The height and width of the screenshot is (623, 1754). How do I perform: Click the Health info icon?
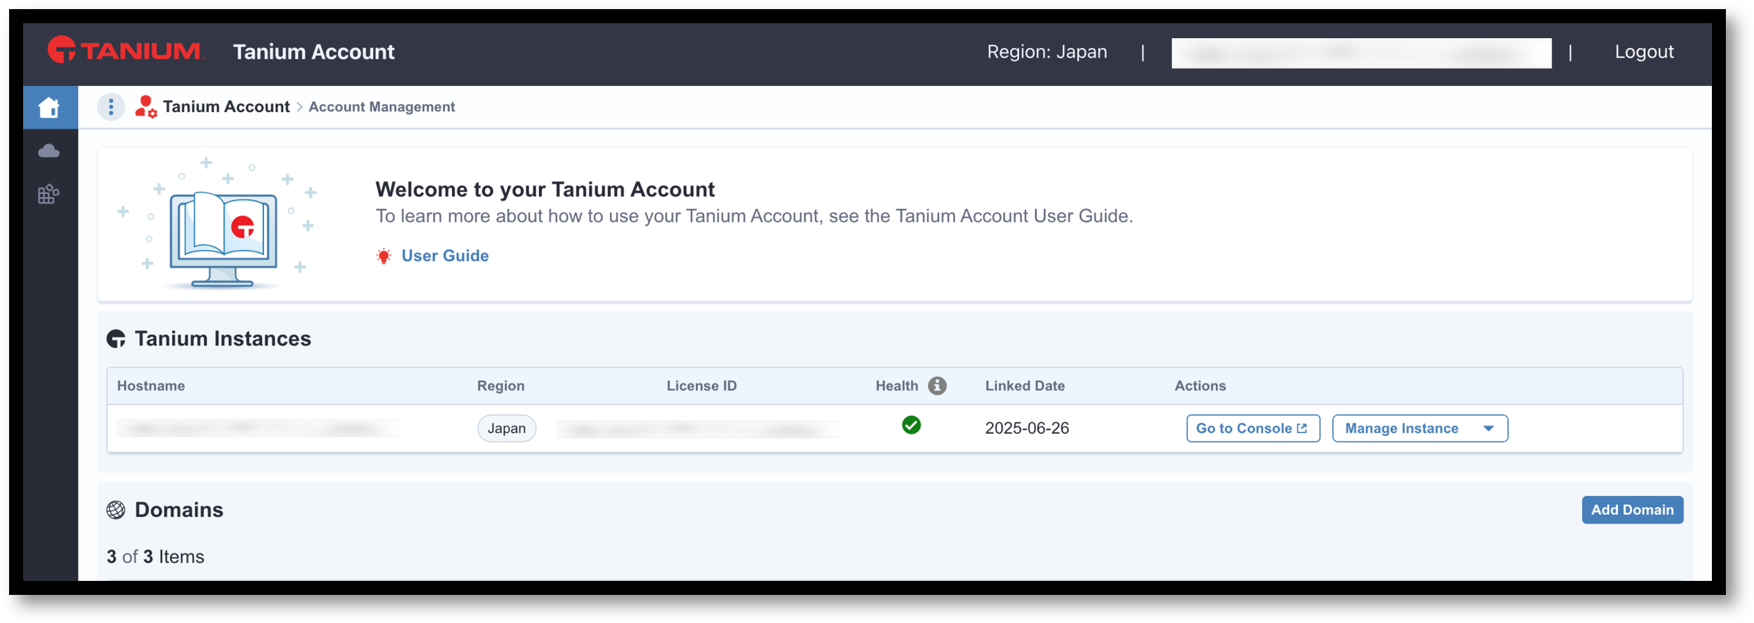click(937, 386)
